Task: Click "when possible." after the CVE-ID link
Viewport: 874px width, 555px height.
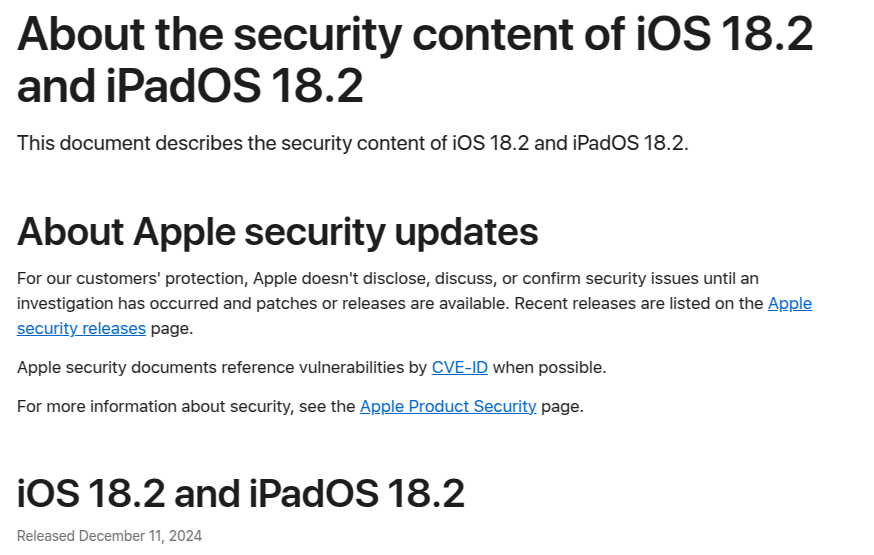Action: point(549,367)
